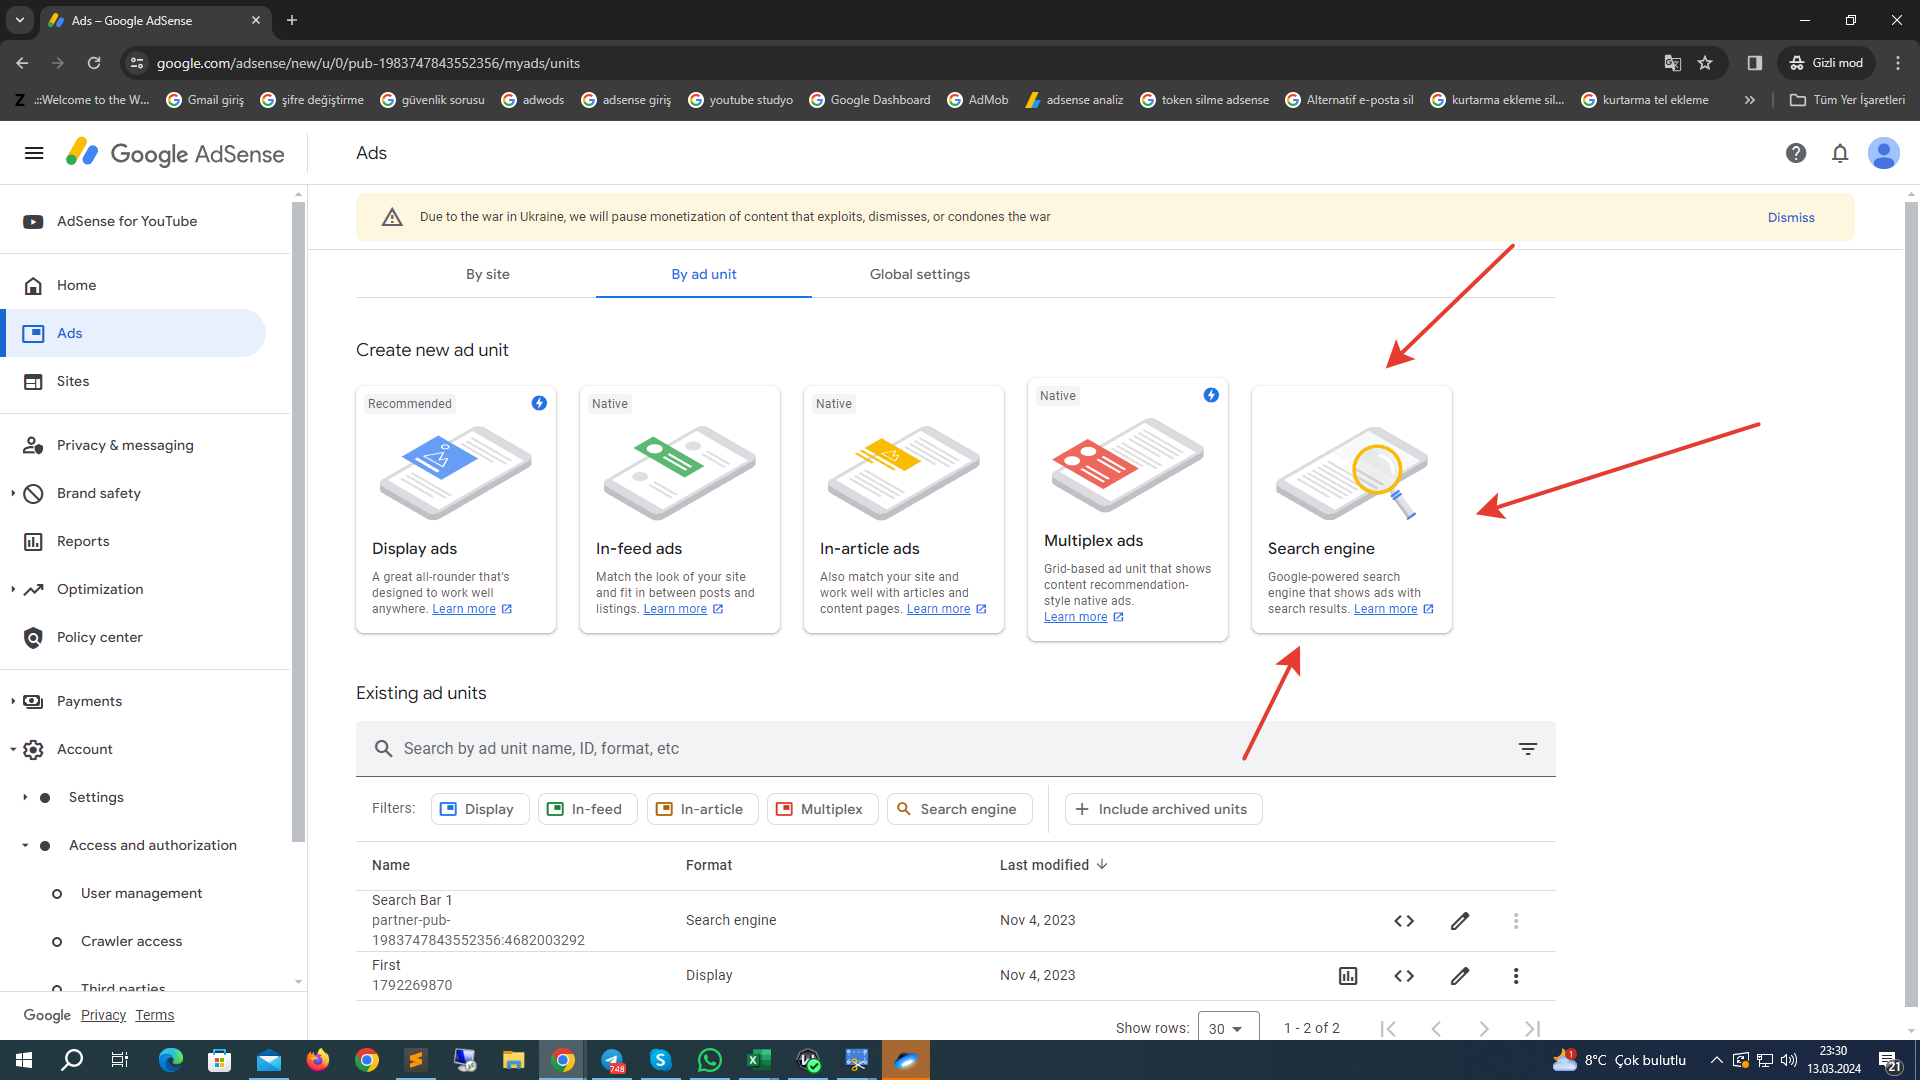Toggle the In-feed filter chip
Viewport: 1920px width, 1080px height.
(x=588, y=809)
